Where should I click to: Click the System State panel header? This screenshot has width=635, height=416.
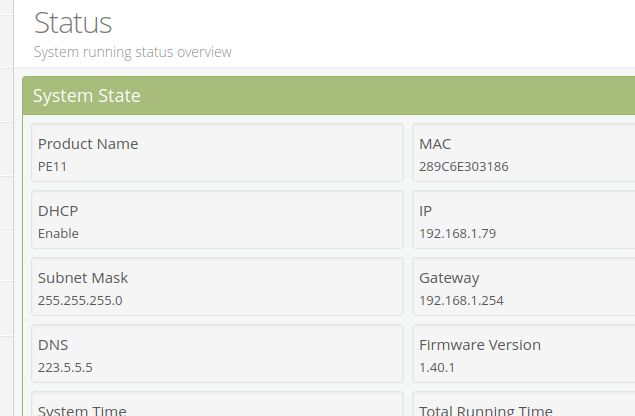87,96
